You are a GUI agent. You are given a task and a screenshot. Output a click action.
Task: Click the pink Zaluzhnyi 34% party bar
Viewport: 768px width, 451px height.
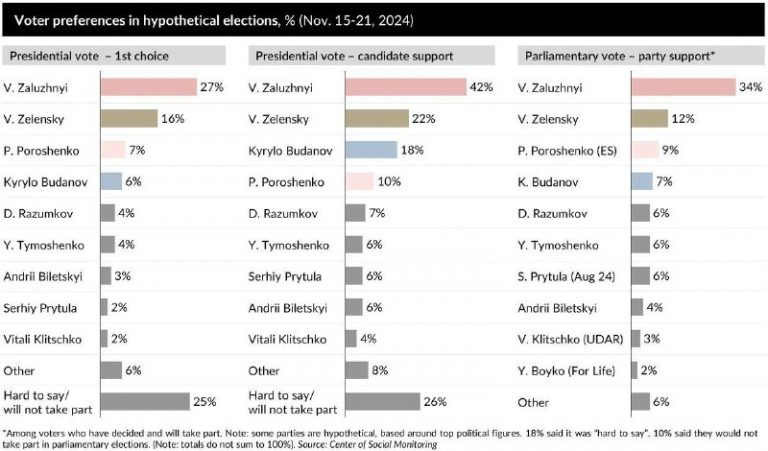675,87
